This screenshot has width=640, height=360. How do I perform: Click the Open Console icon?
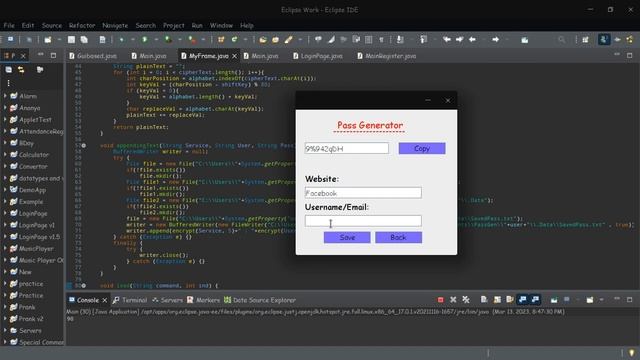click(x=590, y=300)
